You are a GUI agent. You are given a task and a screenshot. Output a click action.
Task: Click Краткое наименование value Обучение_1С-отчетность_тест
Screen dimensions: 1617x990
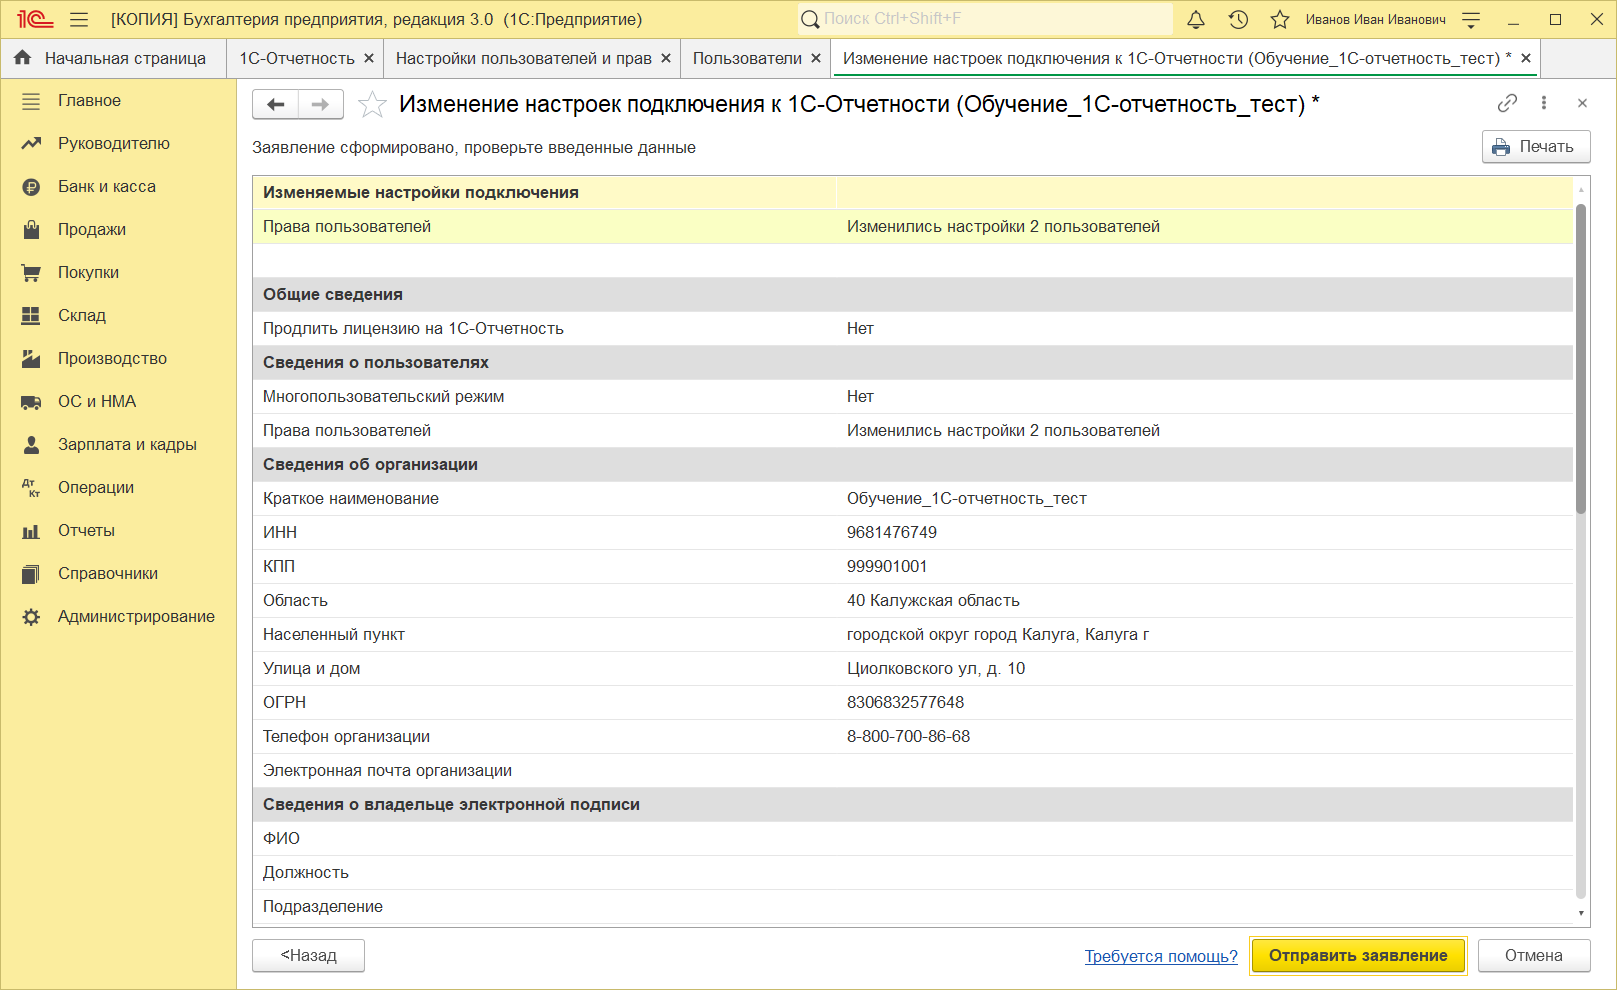(967, 499)
